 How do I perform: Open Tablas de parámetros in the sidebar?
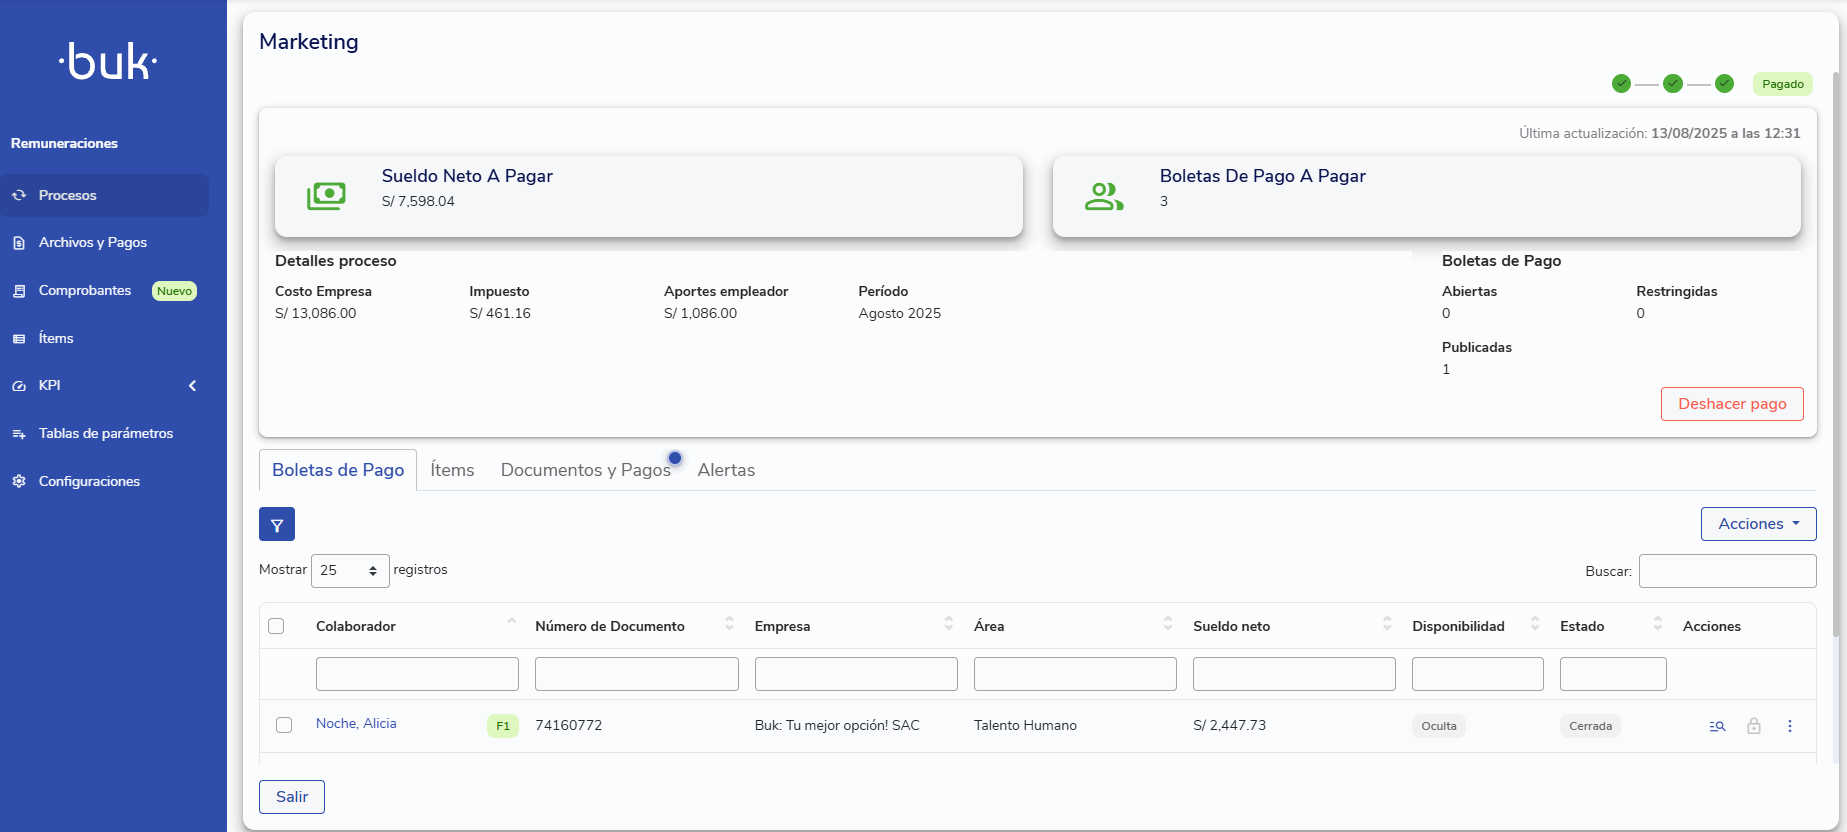105,433
